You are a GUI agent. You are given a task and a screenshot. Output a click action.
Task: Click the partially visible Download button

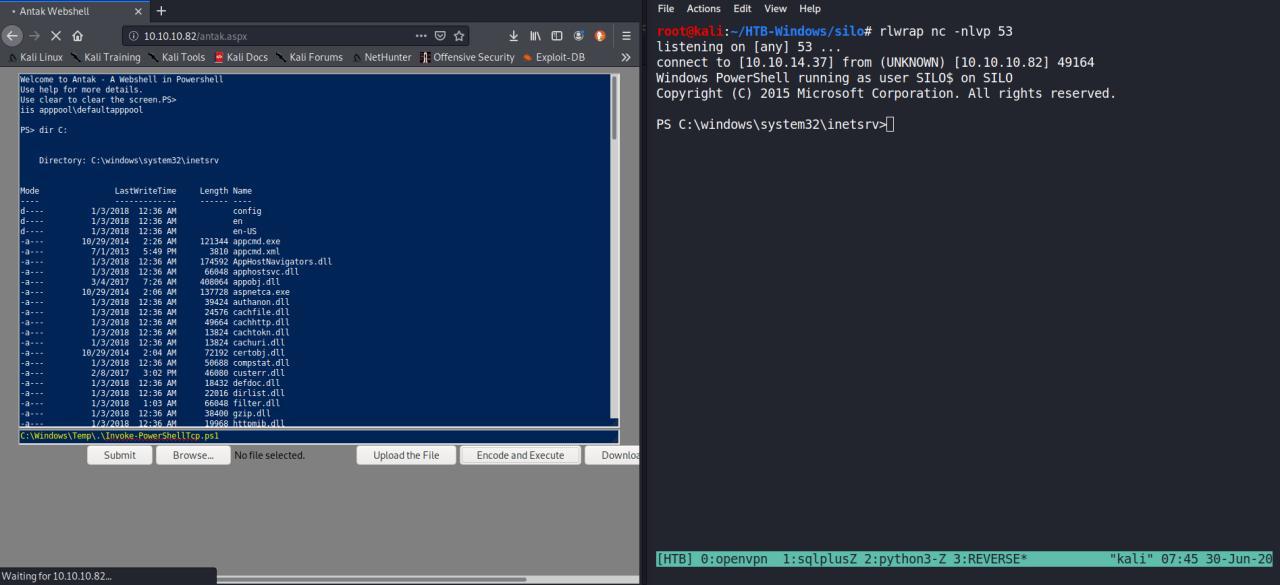pyautogui.click(x=613, y=455)
